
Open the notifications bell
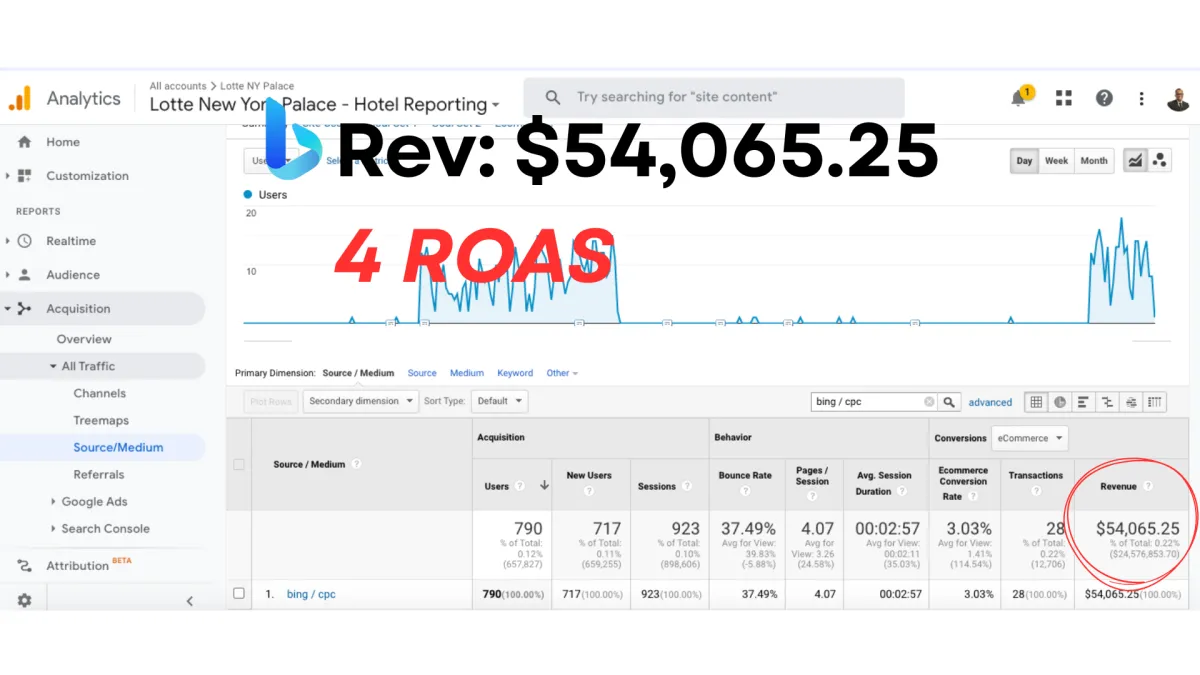[1019, 98]
